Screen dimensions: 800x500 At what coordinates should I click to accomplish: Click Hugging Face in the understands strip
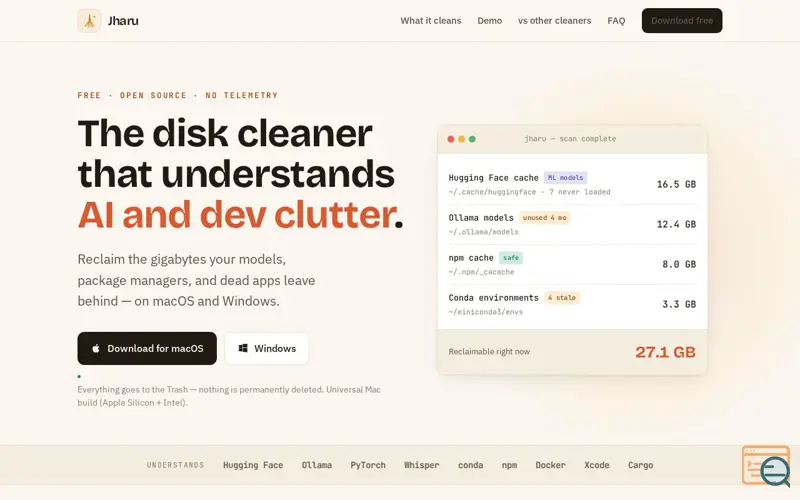click(253, 465)
